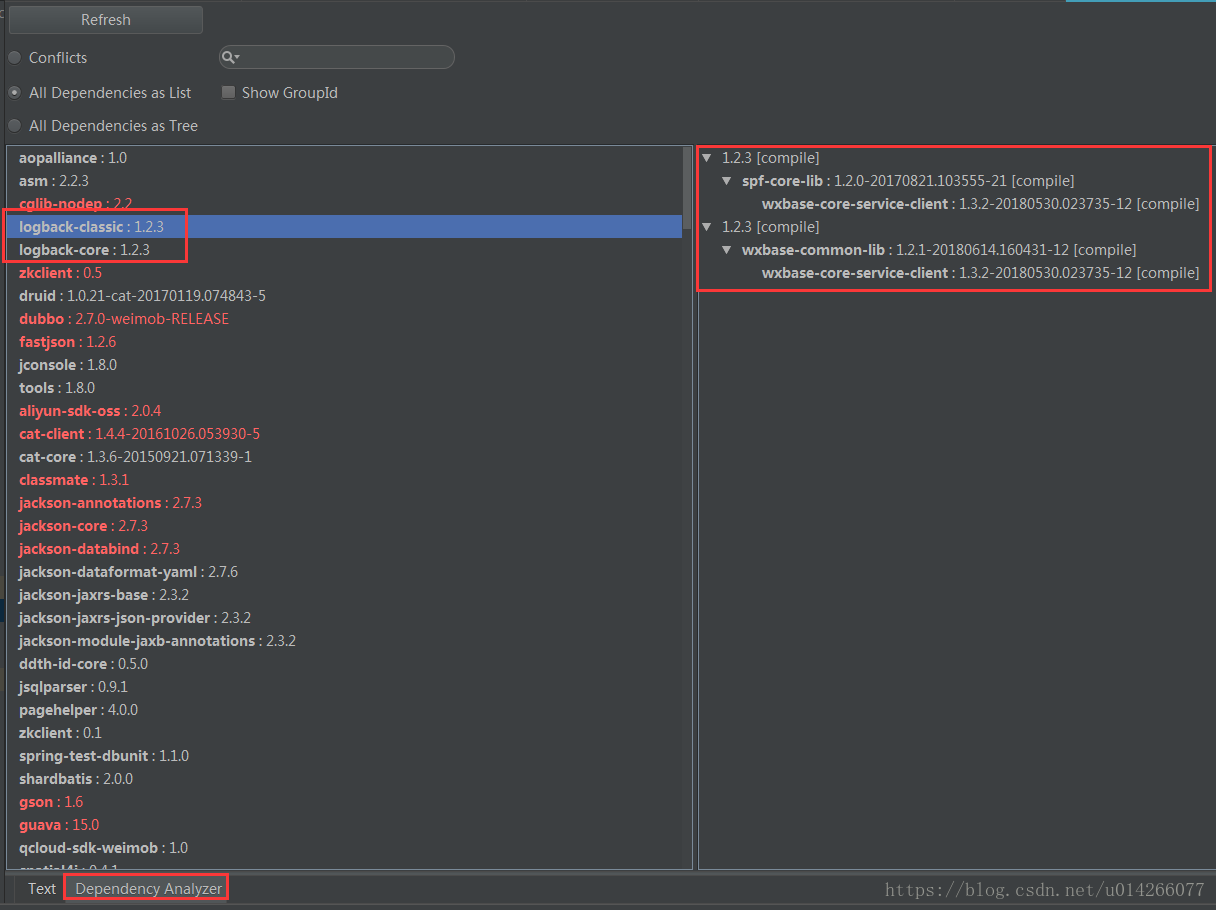This screenshot has width=1216, height=910.
Task: Select ddth-id-core : 0.5.0 entry
Action: click(83, 664)
